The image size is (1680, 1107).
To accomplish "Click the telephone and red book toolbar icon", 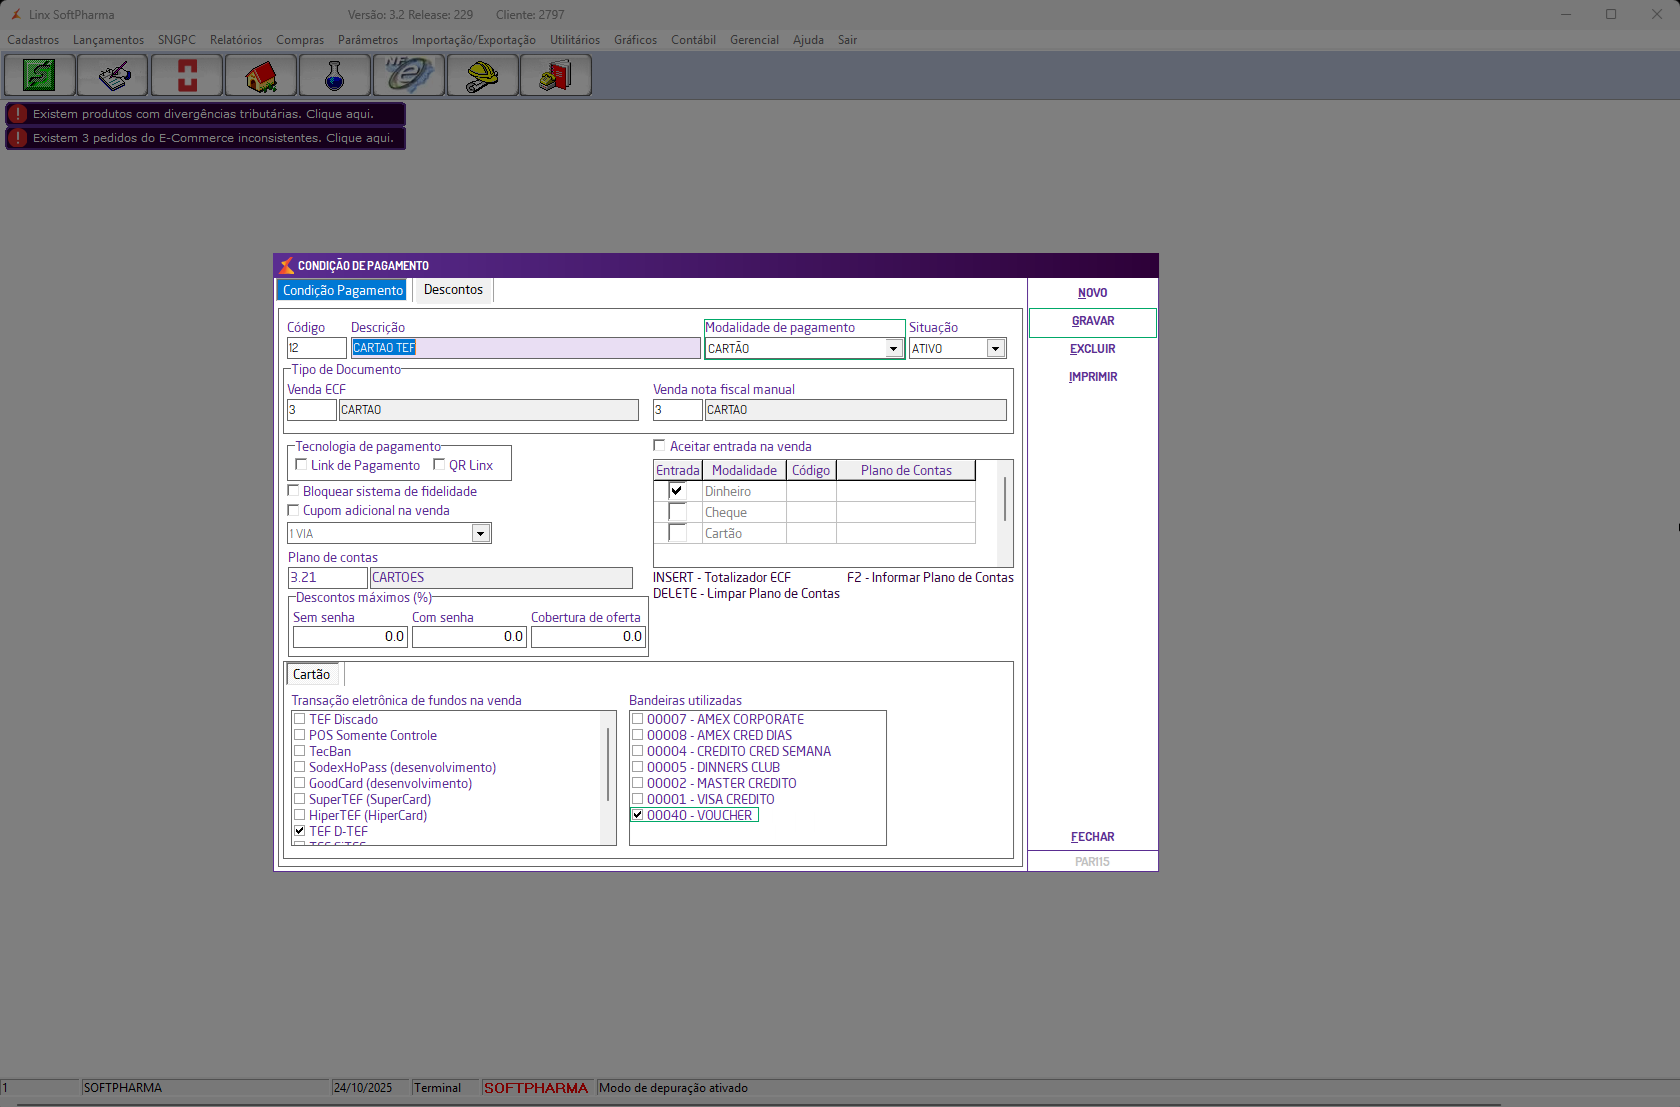I will click(x=557, y=75).
